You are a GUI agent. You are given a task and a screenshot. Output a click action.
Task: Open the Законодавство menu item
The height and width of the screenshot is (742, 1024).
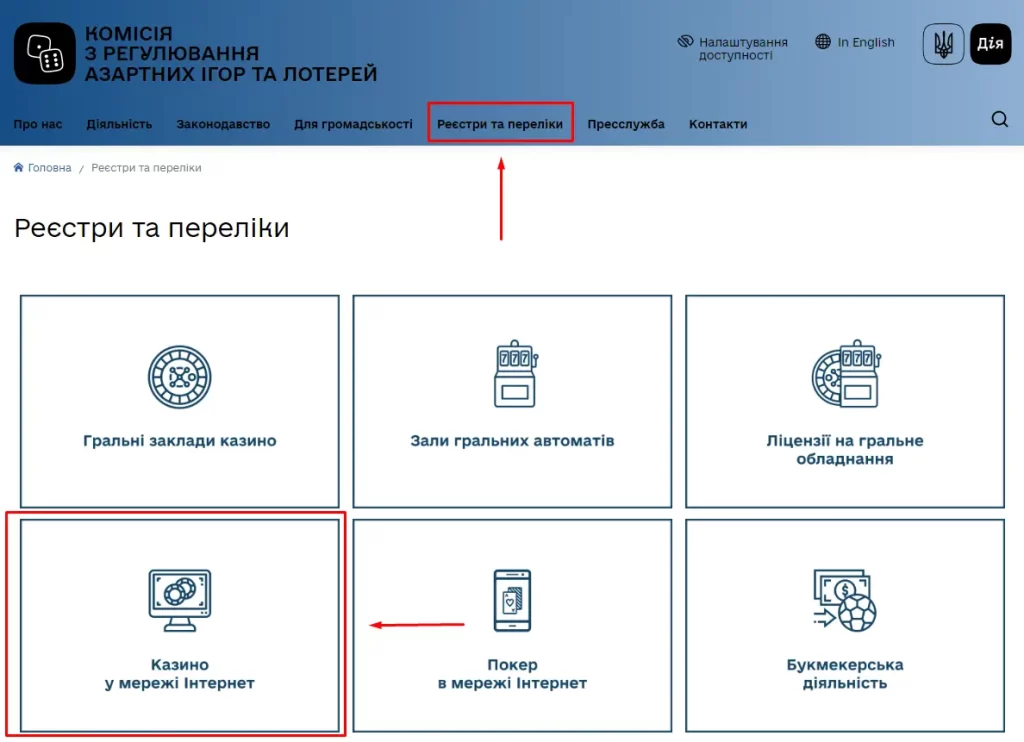point(223,124)
